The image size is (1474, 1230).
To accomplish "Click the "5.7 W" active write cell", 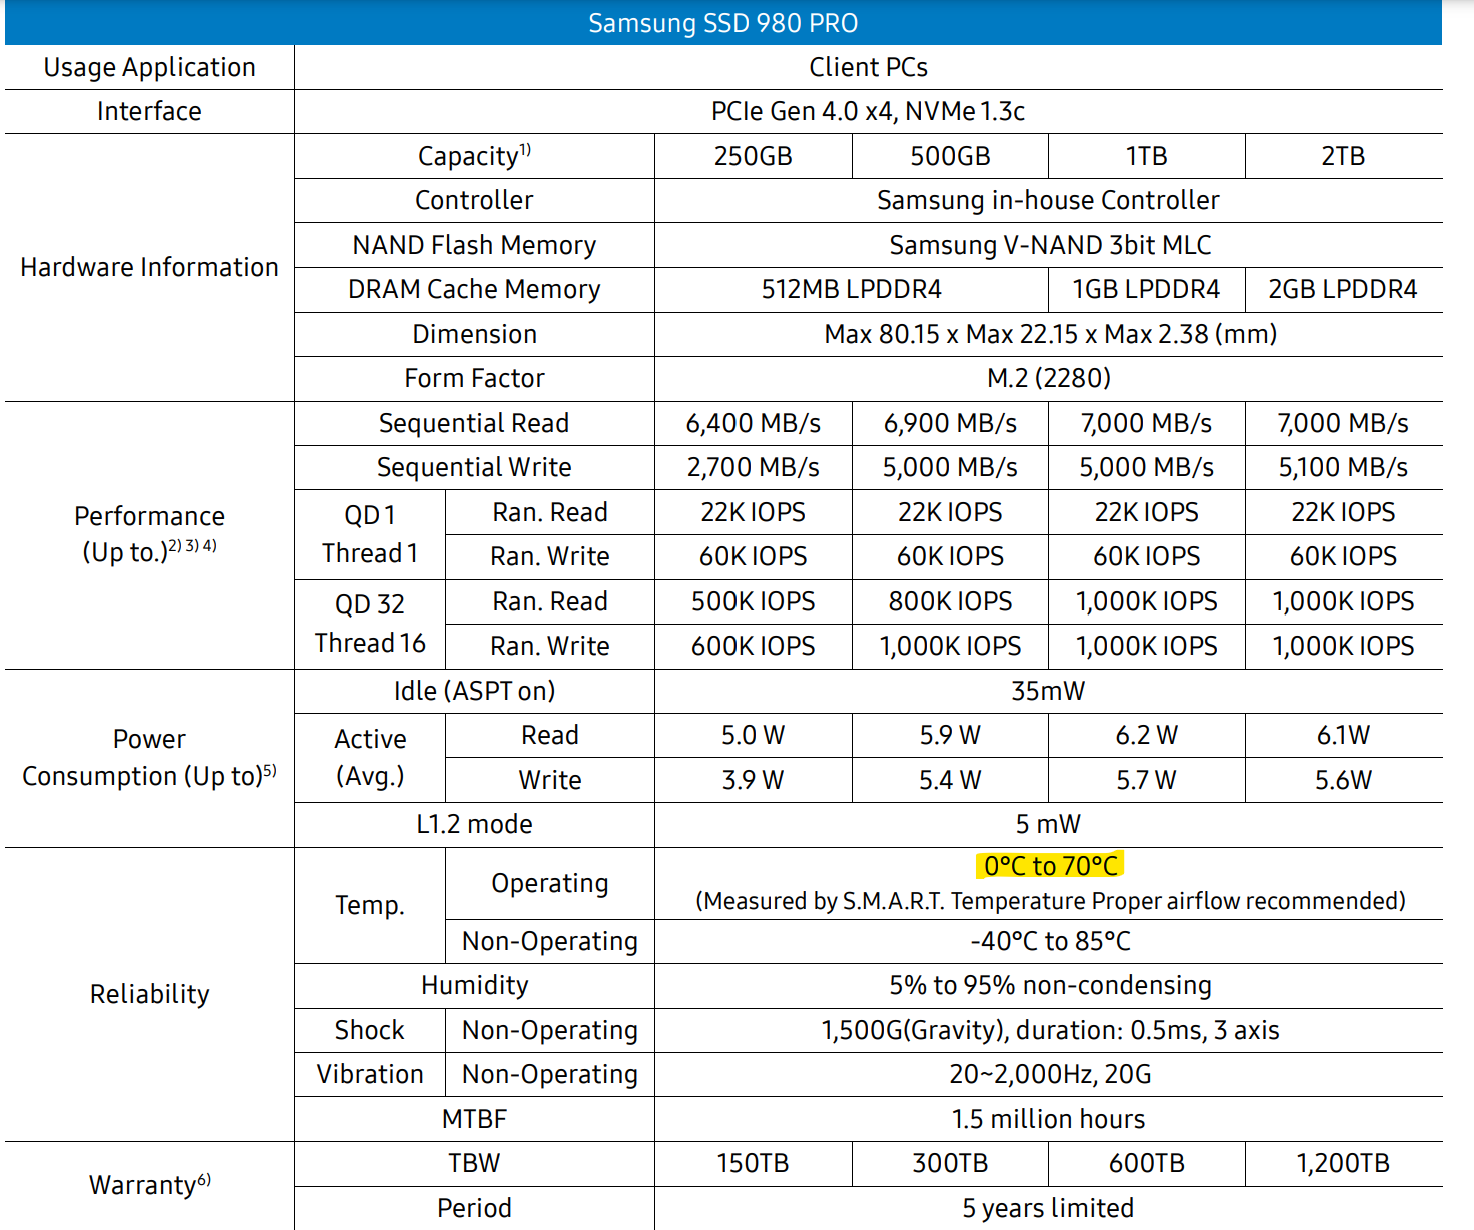I will point(1147,780).
